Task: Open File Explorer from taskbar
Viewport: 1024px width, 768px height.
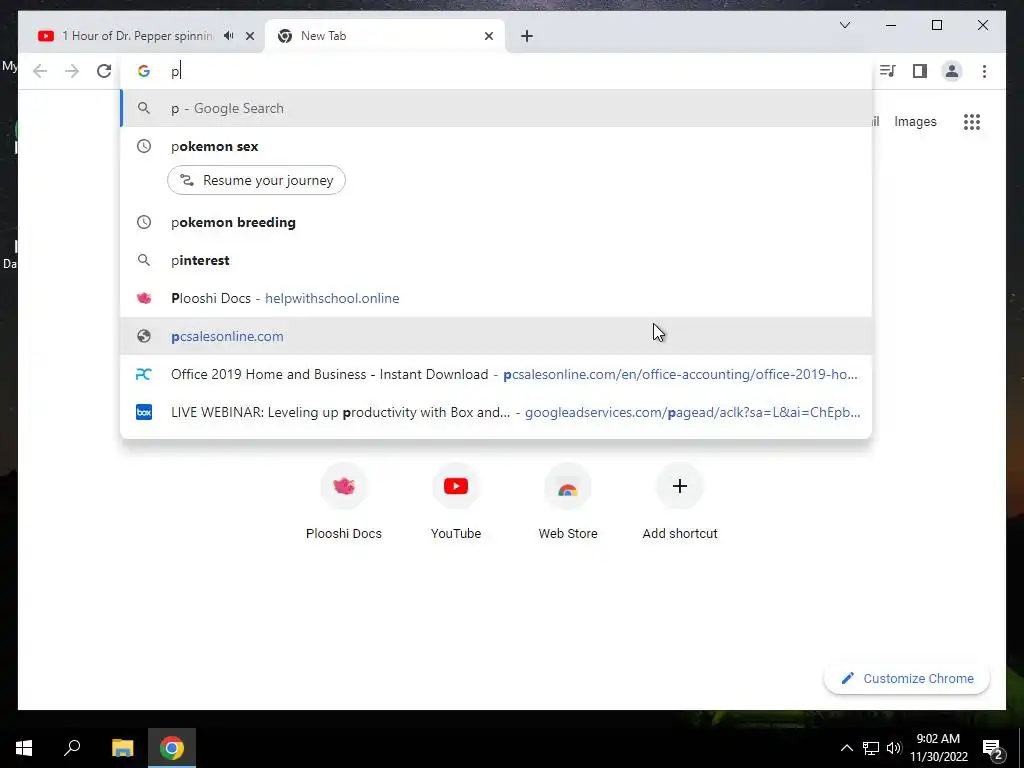Action: (122, 748)
